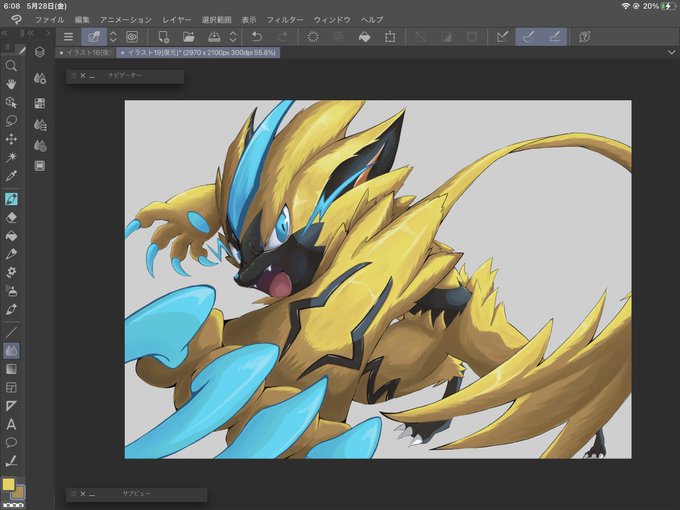Select the Zoom magnifier tool

(11, 66)
